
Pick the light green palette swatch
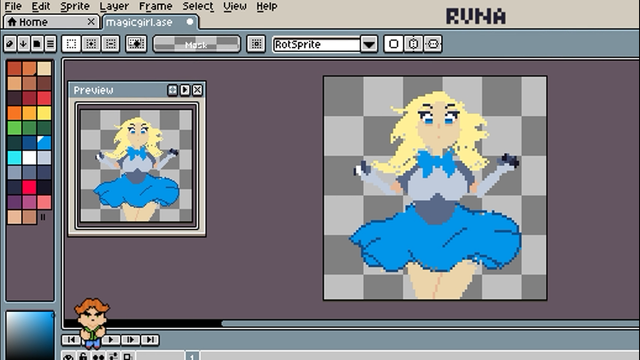14,128
